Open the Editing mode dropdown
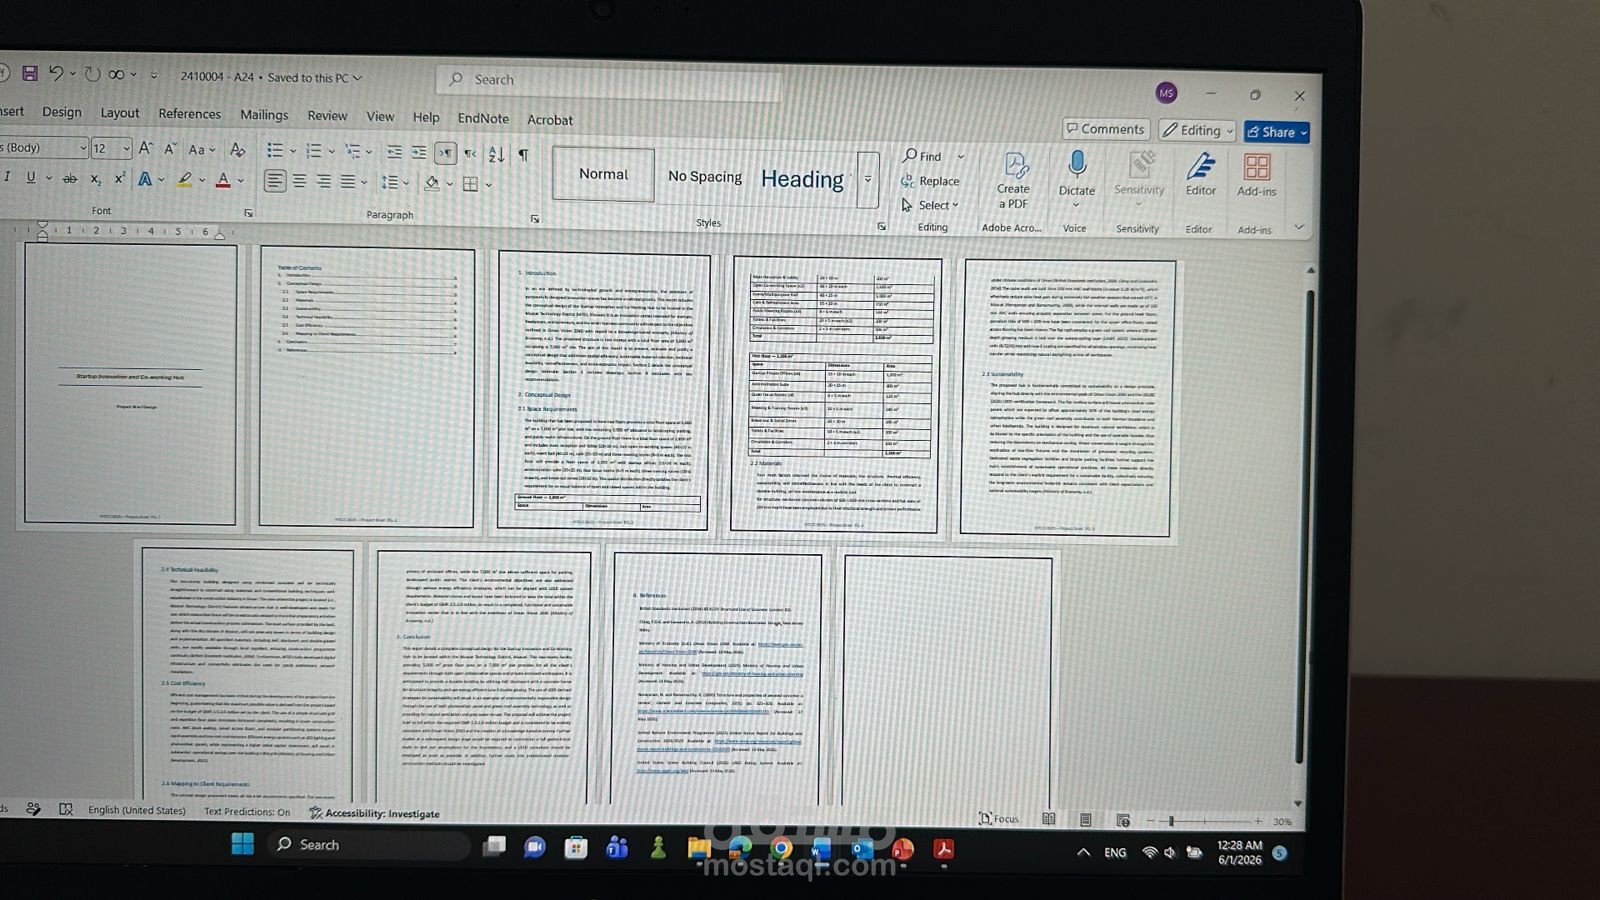 point(1198,130)
